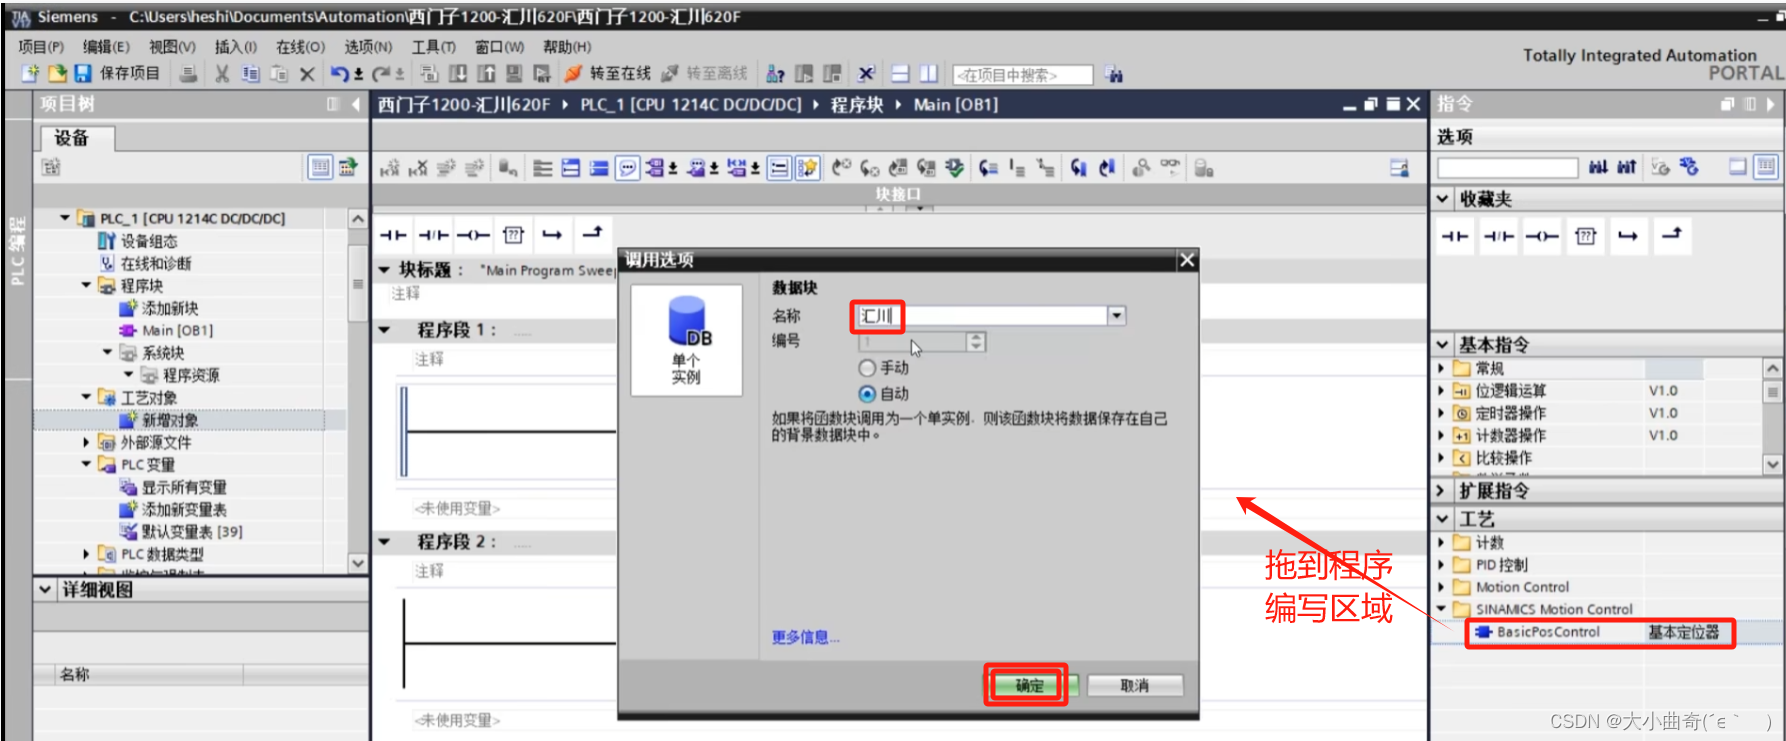Image resolution: width=1786 pixels, height=741 pixels.
Task: Click the binoculars search in project icon
Action: [x=1114, y=74]
